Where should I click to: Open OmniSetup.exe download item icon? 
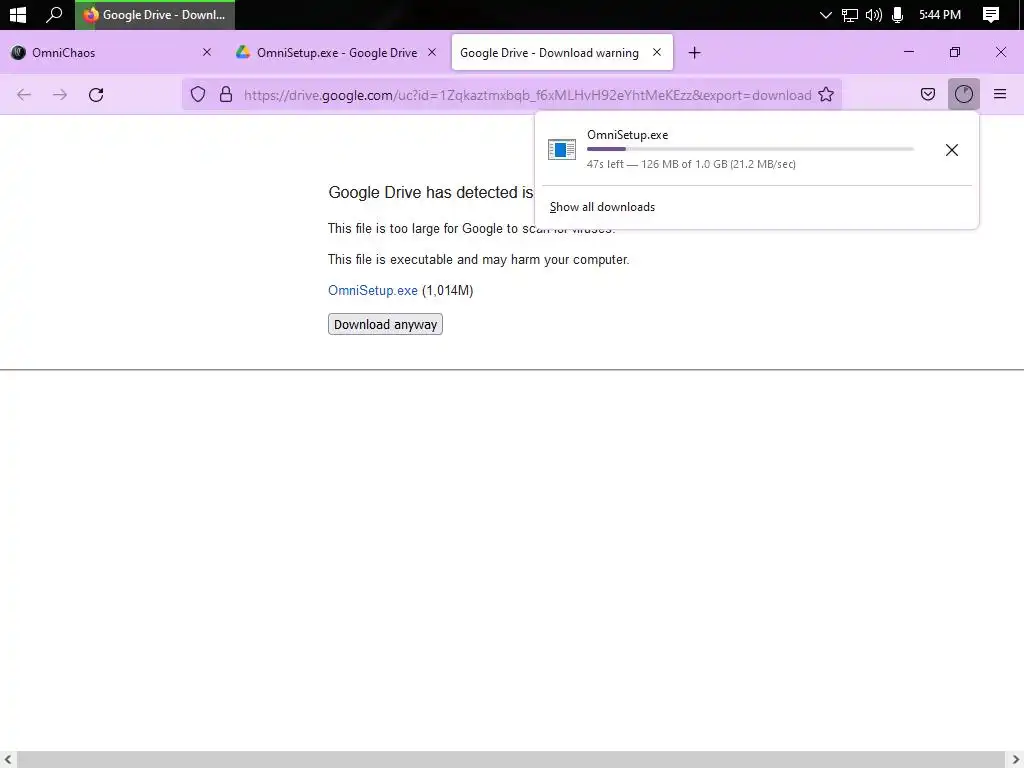pos(562,150)
